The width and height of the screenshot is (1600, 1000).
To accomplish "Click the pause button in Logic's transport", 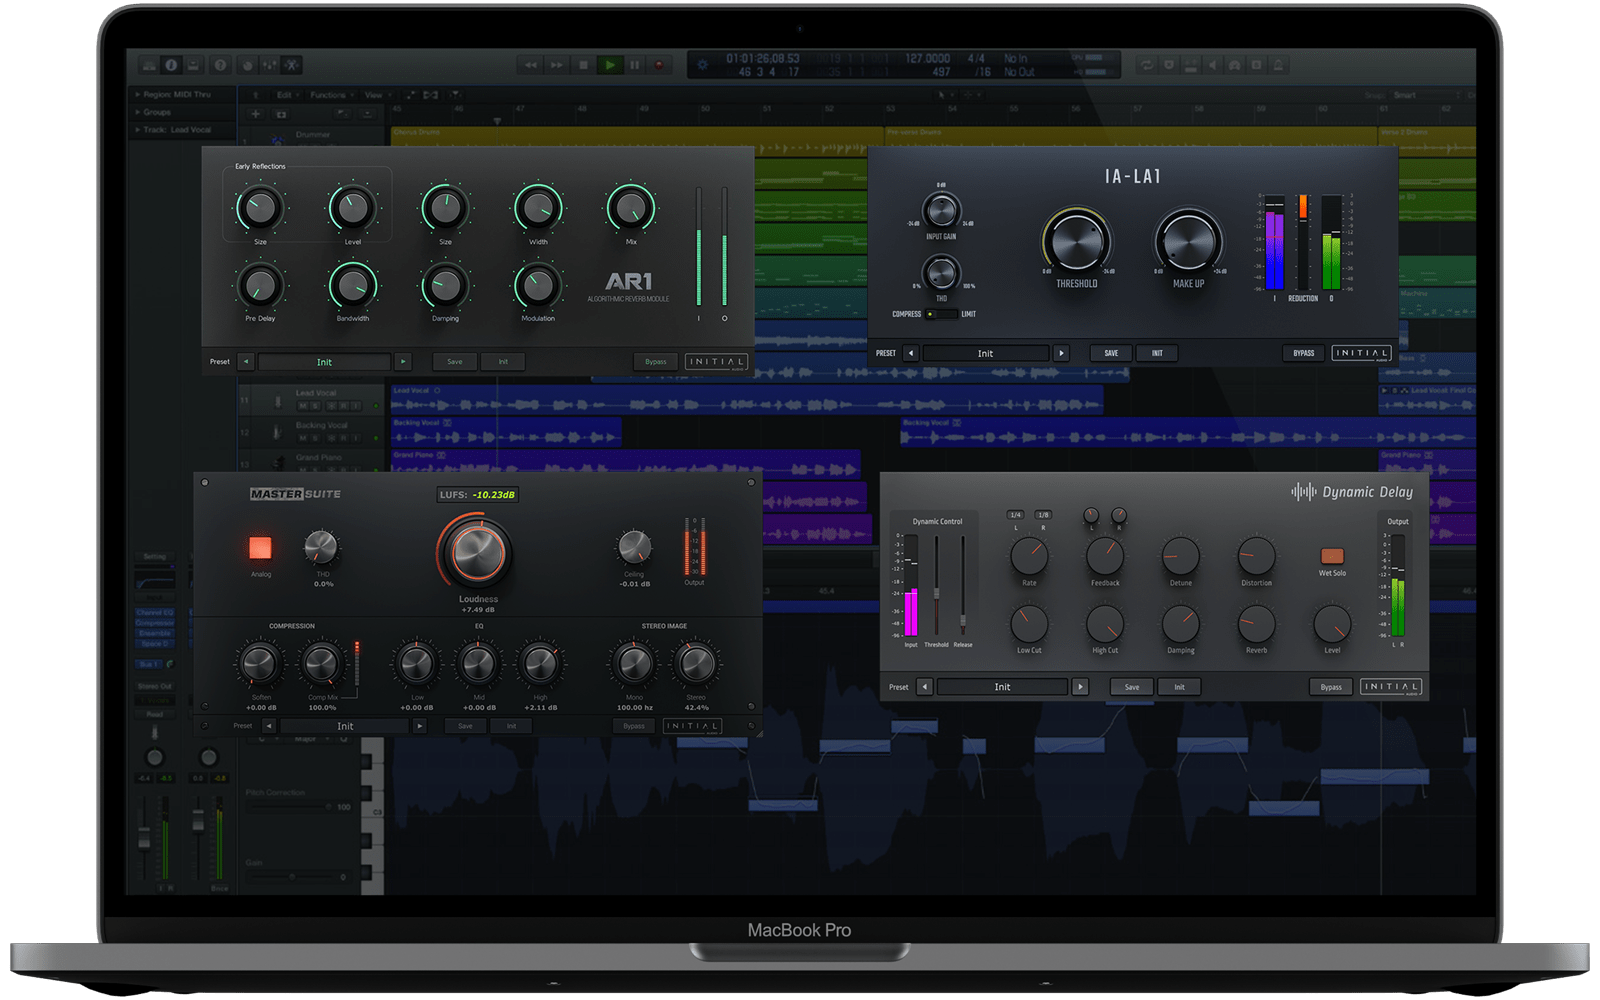I will tap(634, 65).
